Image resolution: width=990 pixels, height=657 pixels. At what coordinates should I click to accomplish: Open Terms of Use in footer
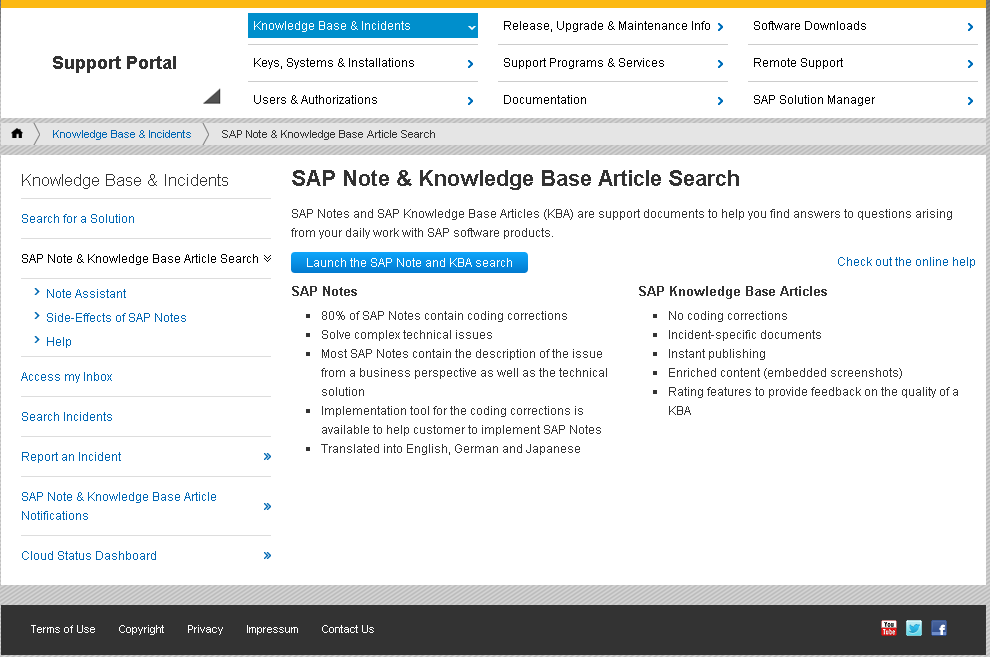(x=63, y=629)
